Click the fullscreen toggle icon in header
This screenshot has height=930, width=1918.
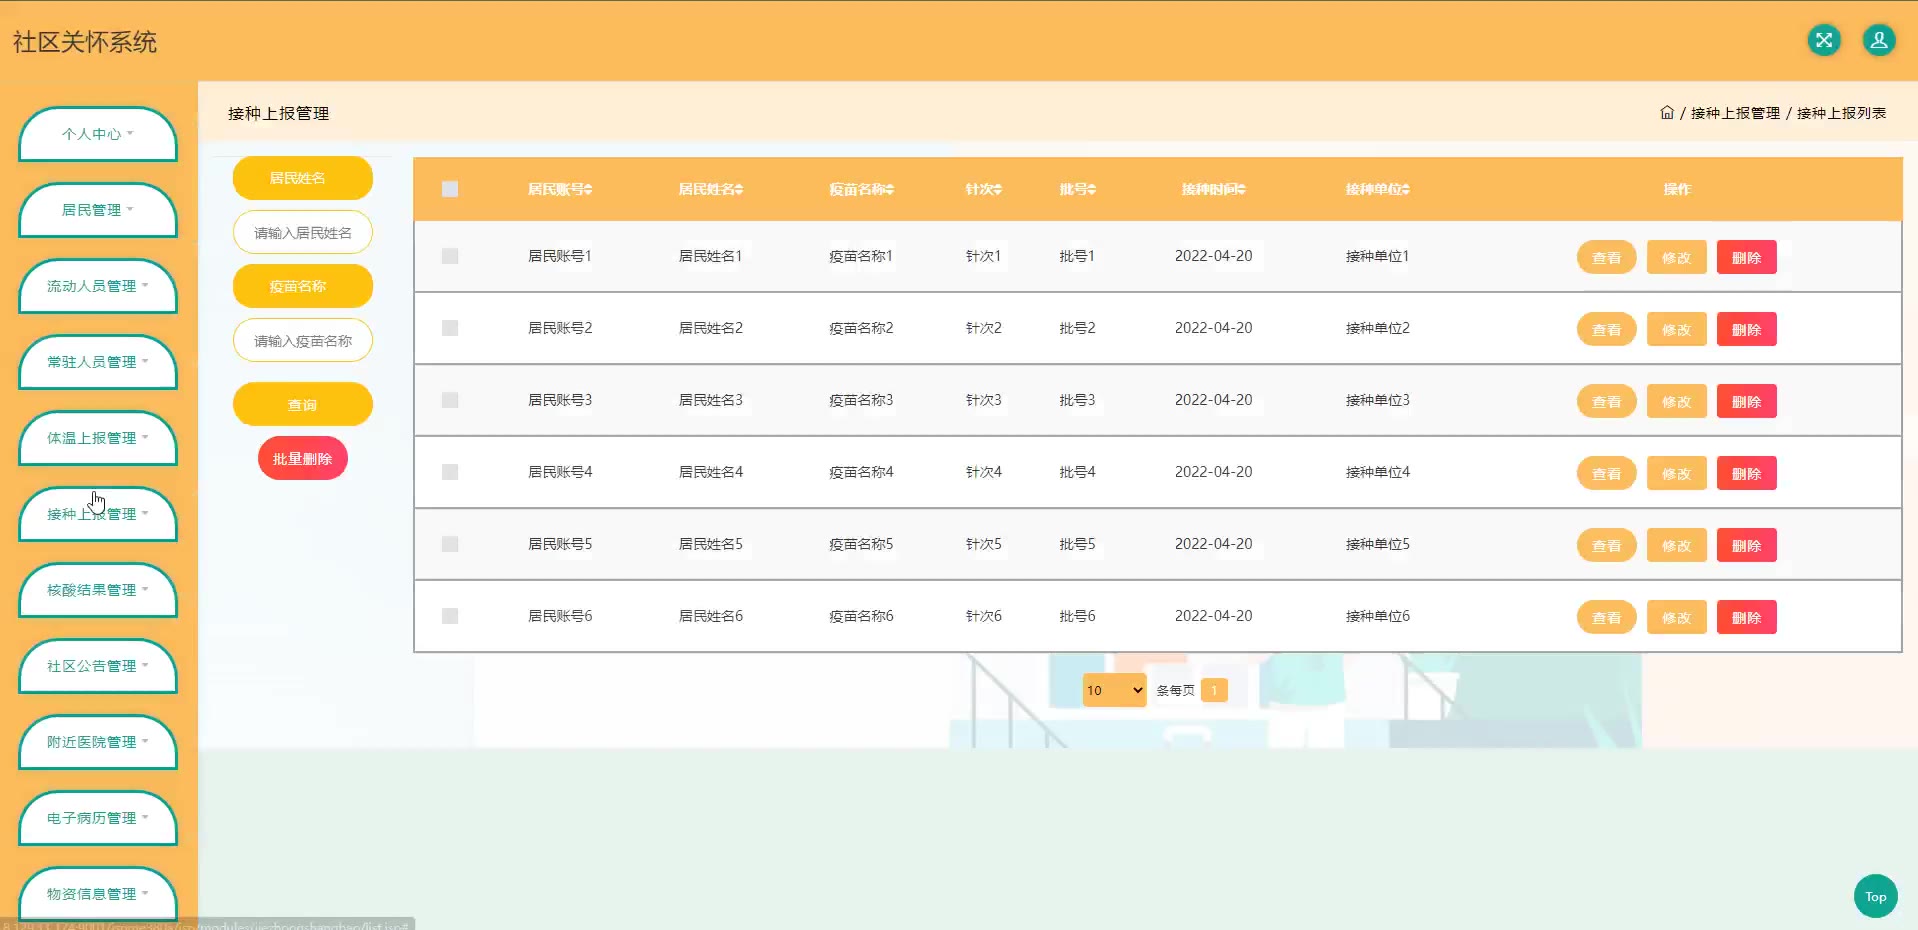click(1824, 40)
